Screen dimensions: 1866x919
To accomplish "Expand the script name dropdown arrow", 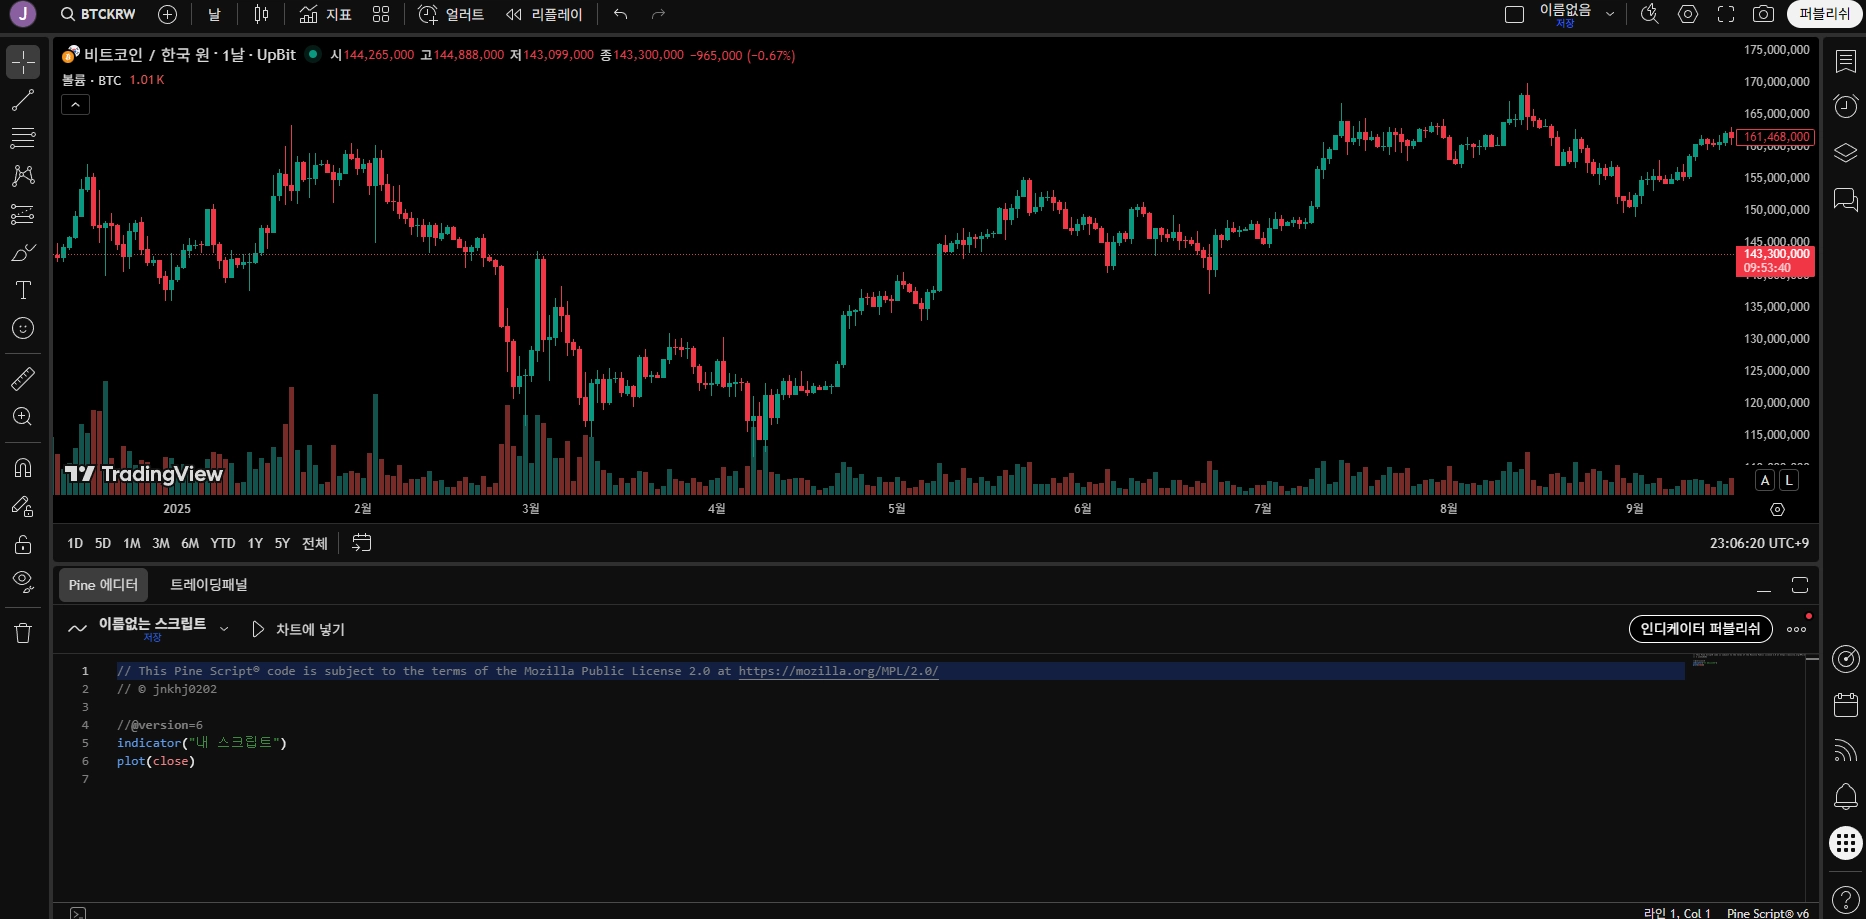I will 224,629.
